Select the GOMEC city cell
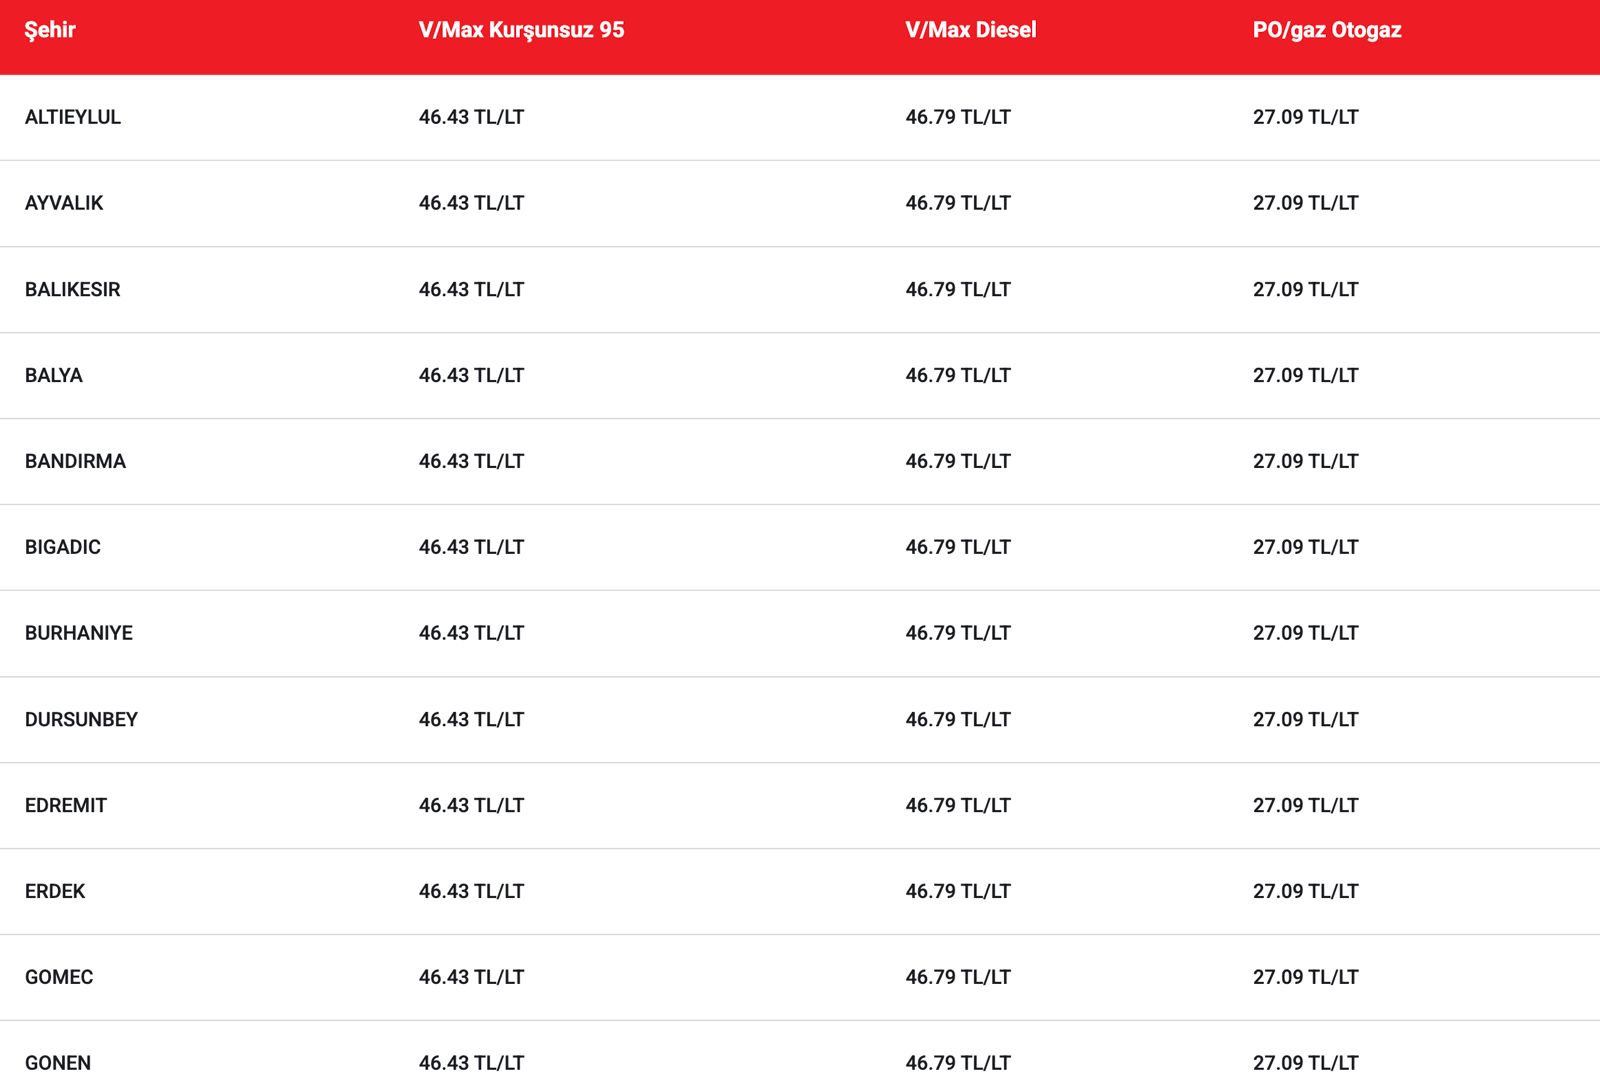 point(59,977)
